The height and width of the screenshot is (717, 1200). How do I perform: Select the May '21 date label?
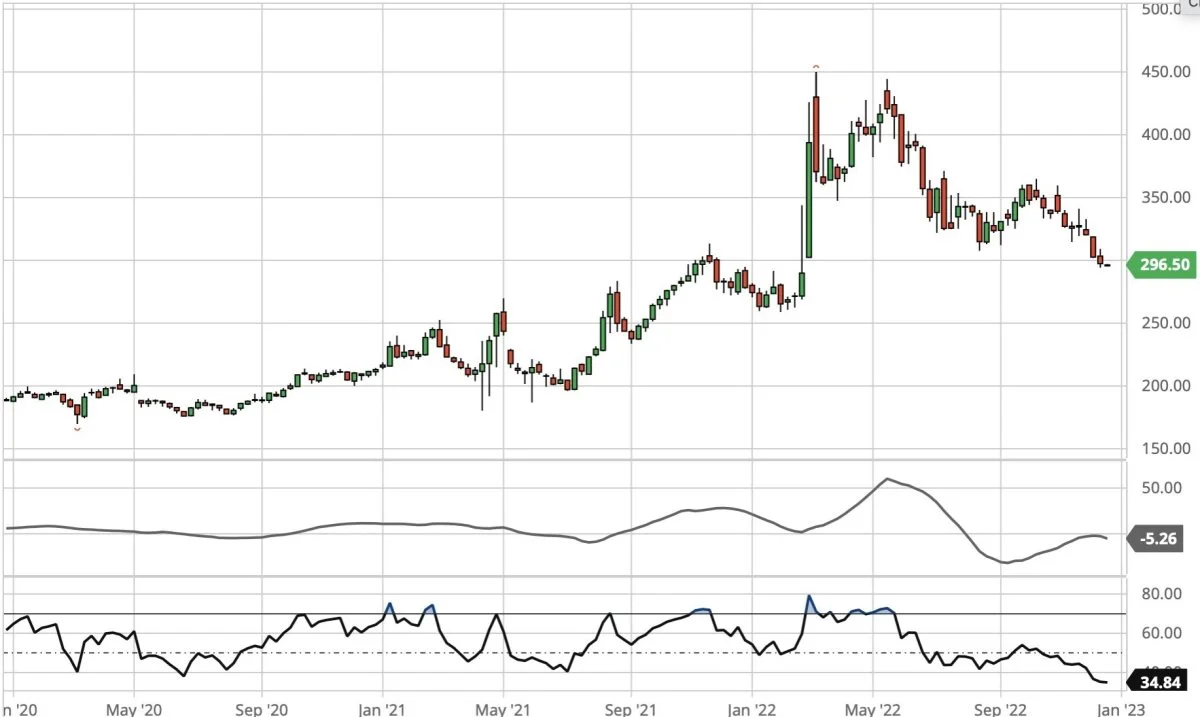pyautogui.click(x=503, y=708)
